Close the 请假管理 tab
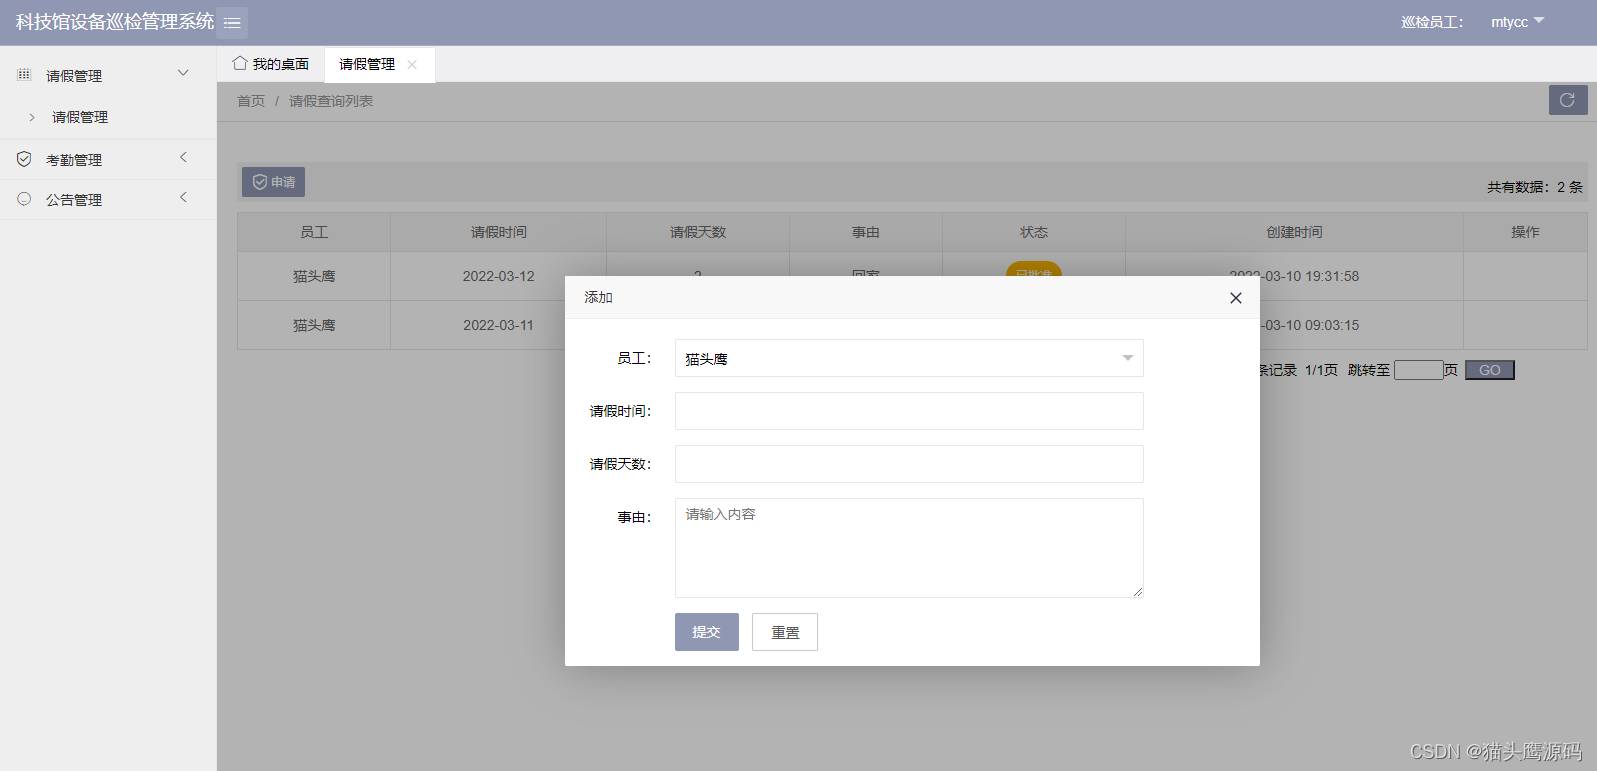 click(x=412, y=64)
